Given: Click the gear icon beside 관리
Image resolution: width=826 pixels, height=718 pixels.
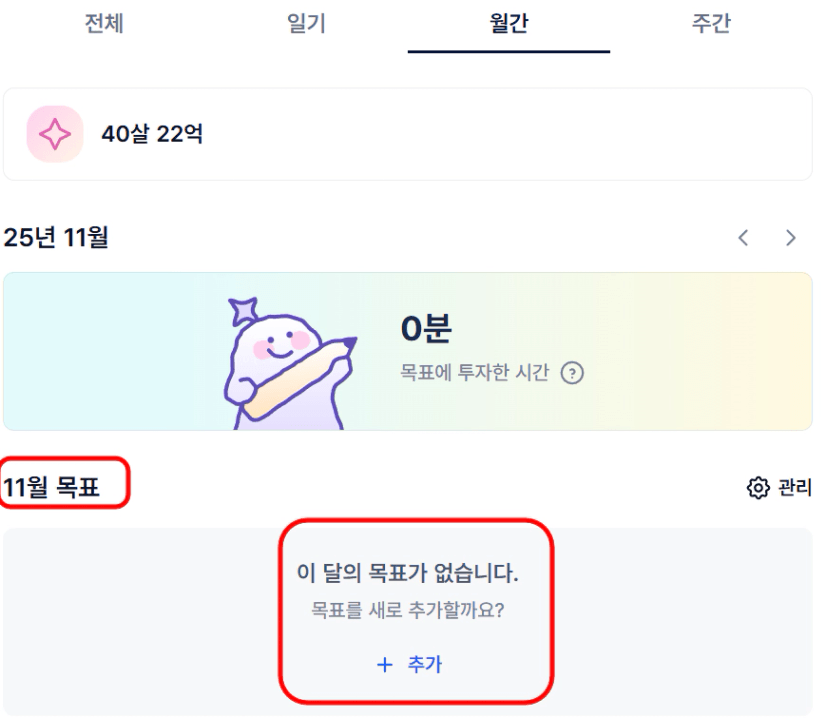Looking at the screenshot, I should 757,488.
